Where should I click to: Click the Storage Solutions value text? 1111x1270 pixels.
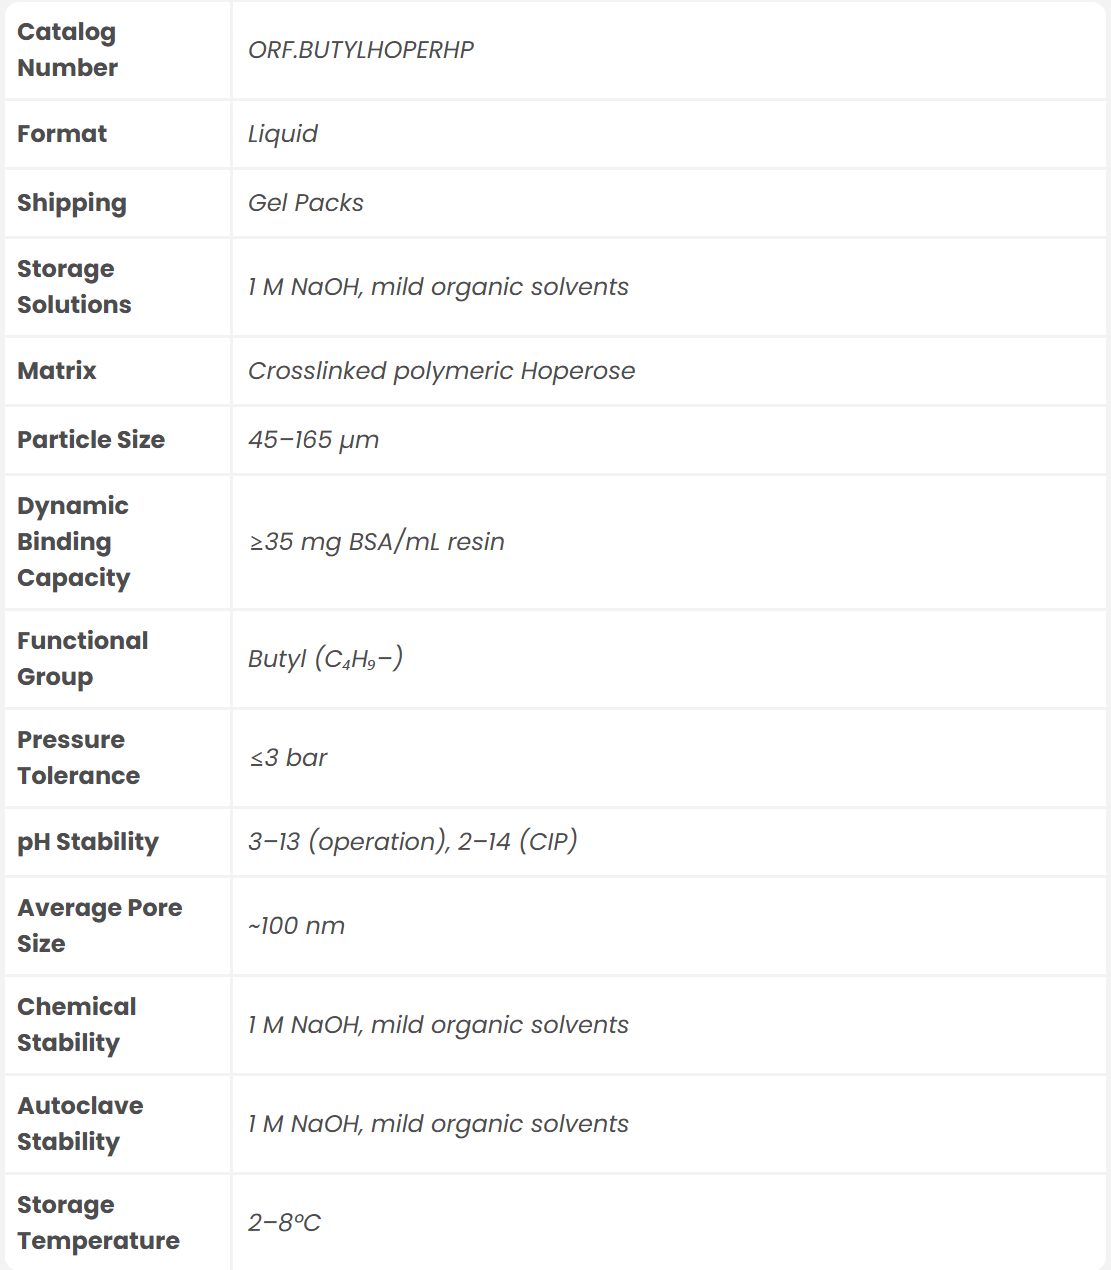pos(438,287)
